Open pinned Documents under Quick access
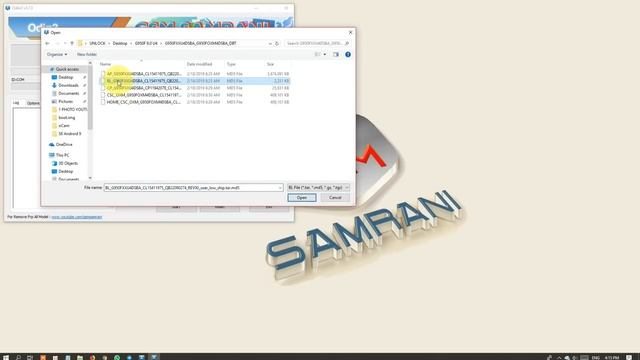640x360 pixels. [x=69, y=93]
